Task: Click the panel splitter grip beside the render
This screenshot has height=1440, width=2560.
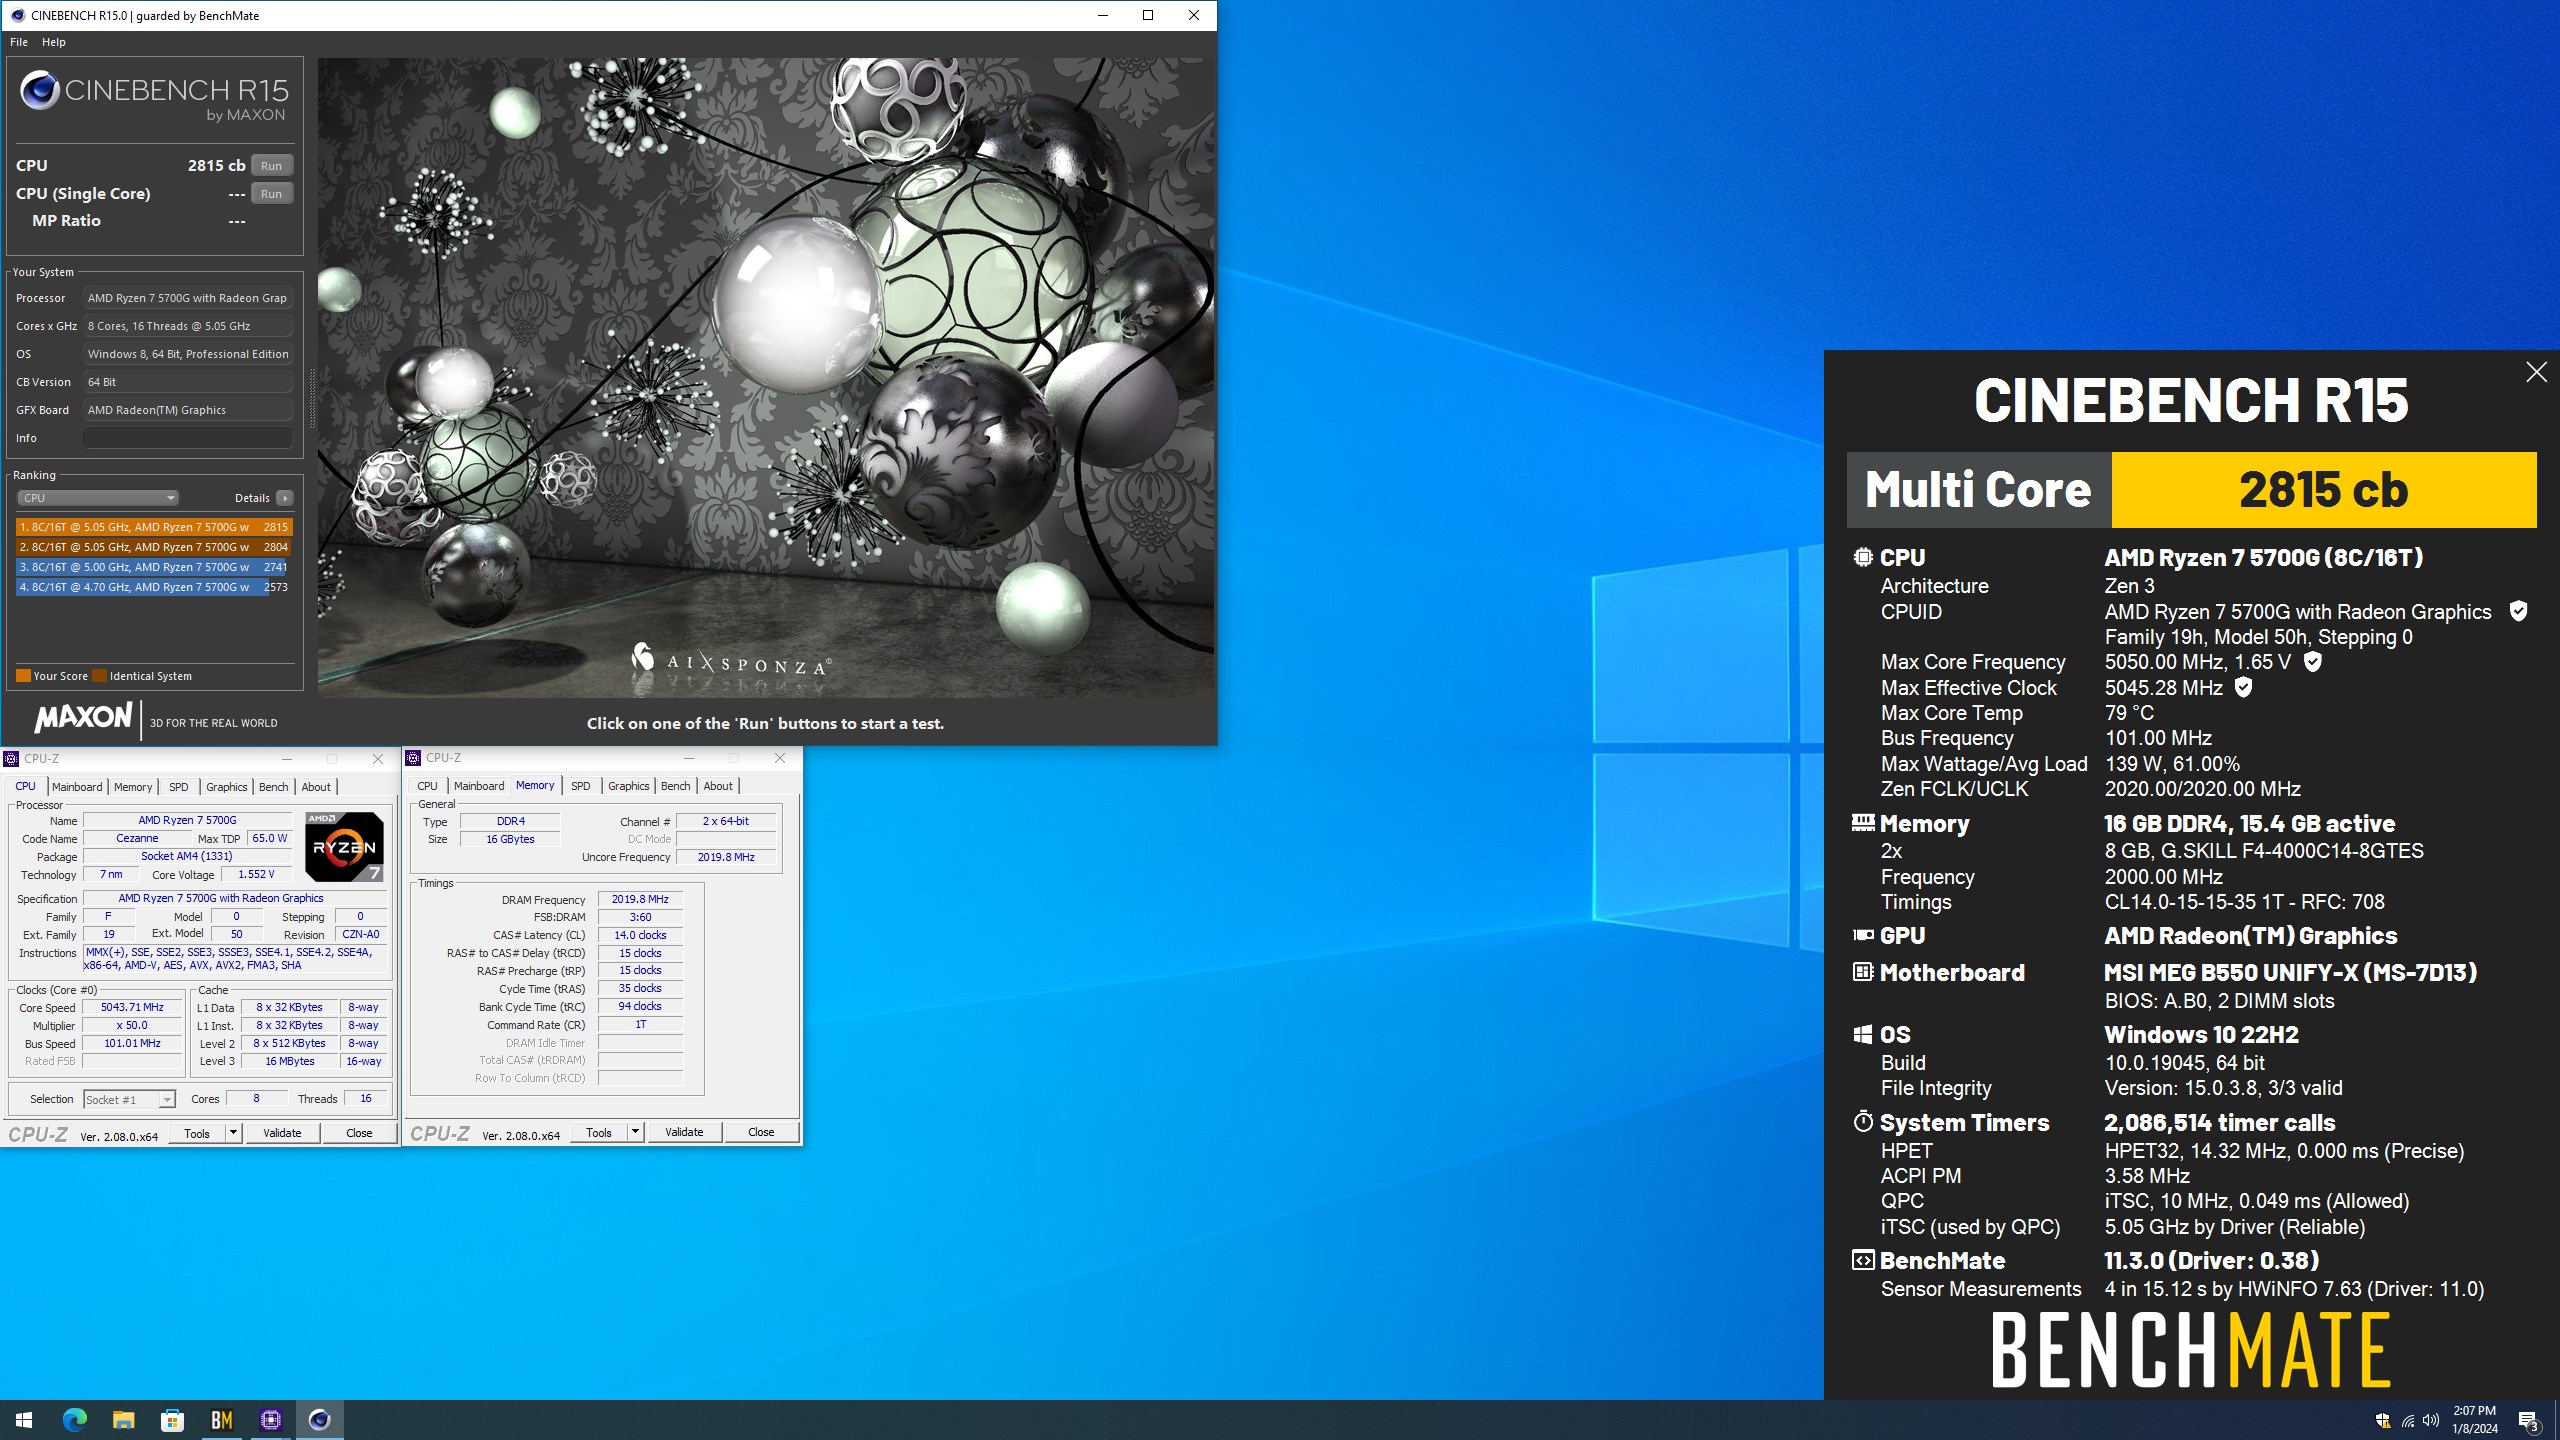Action: click(311, 398)
